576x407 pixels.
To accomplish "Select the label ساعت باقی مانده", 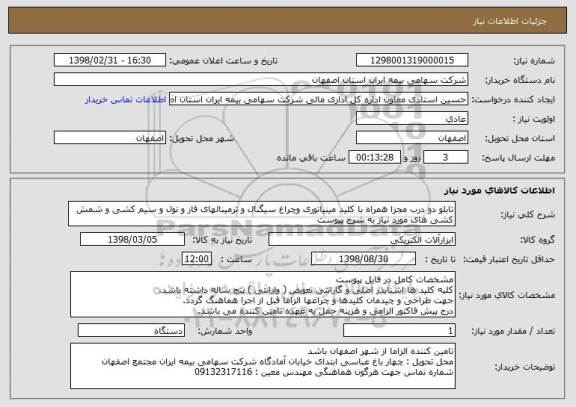I will pos(311,158).
